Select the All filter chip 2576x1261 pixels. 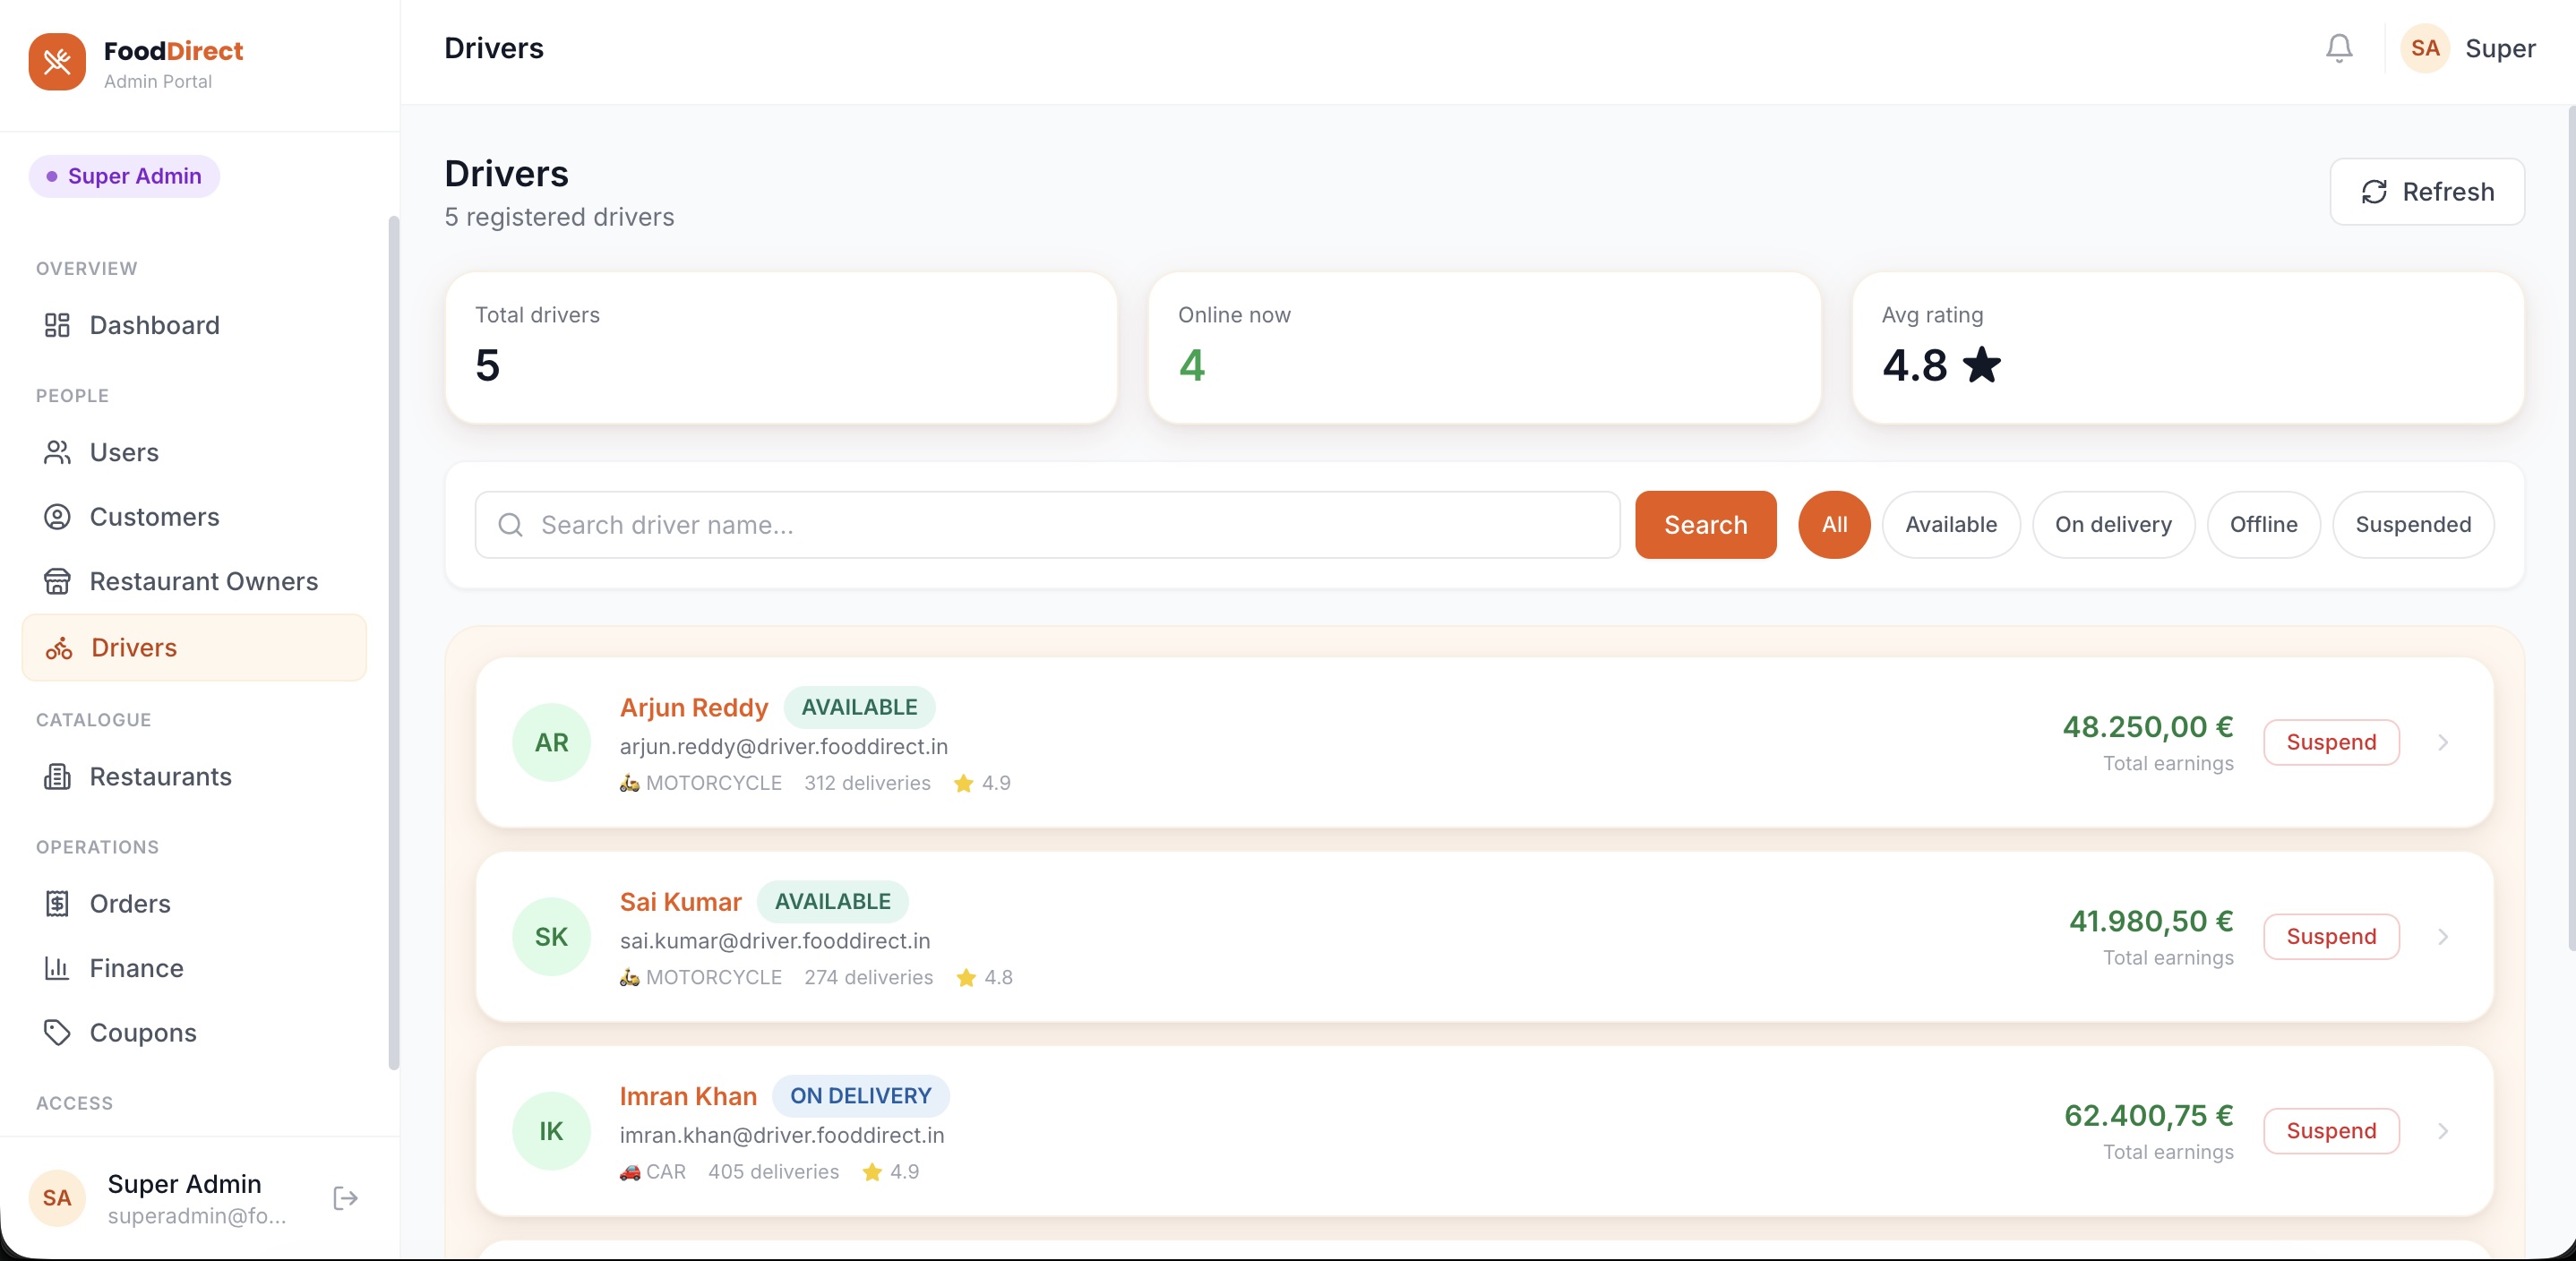(1834, 525)
